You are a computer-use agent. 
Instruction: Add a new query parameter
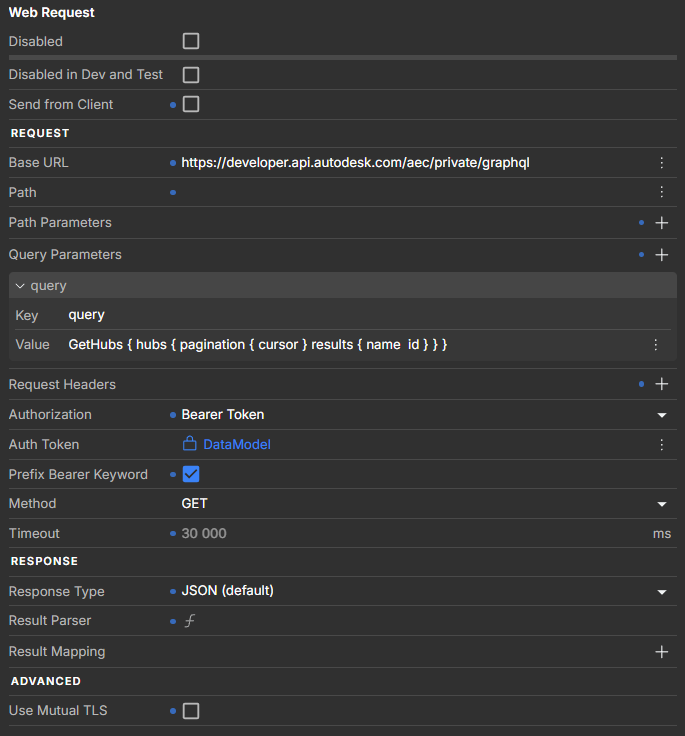coord(661,255)
